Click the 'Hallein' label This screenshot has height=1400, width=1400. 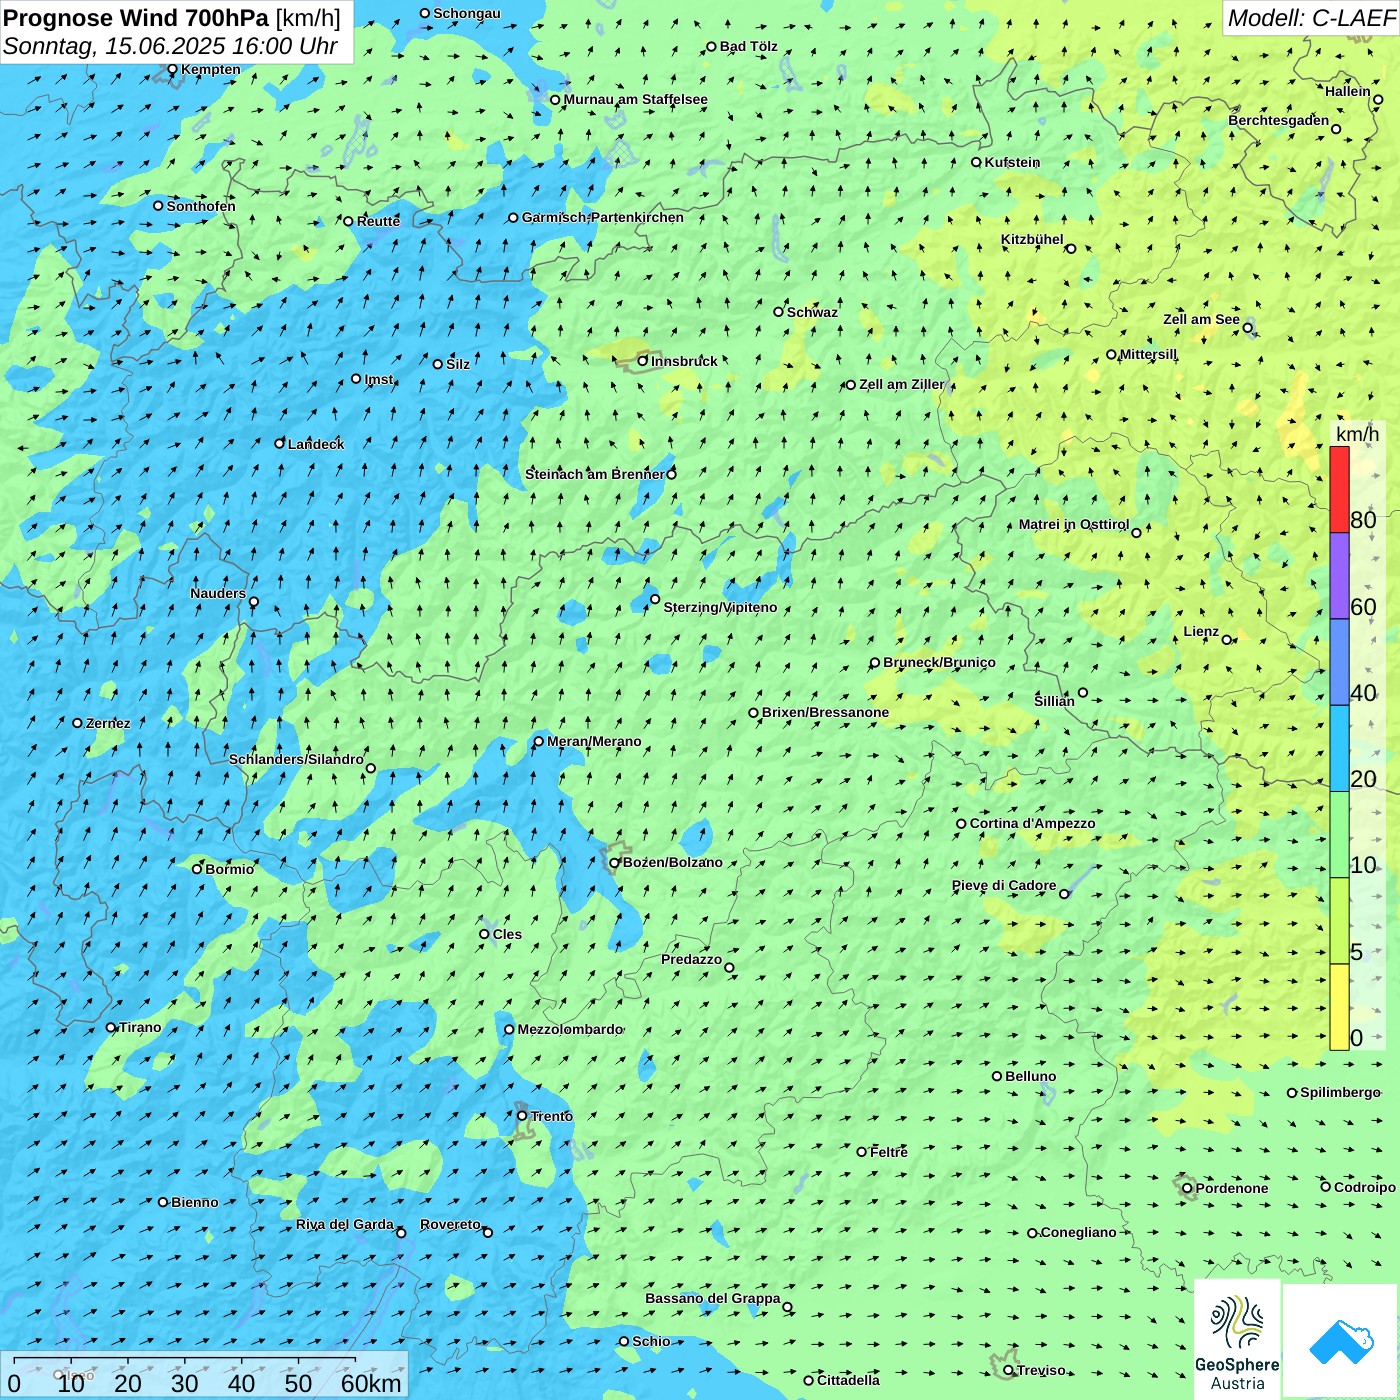[x=1348, y=91]
